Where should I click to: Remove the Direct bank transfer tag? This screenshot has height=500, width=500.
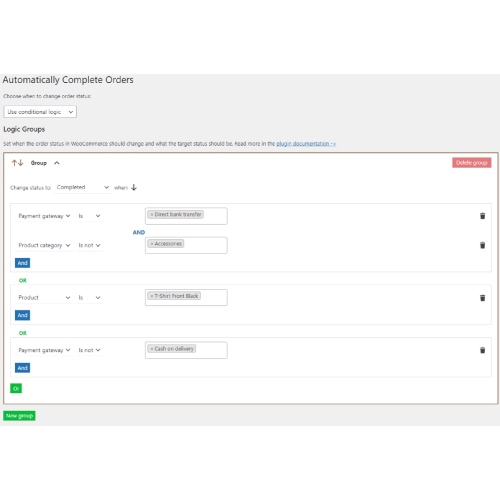pyautogui.click(x=152, y=214)
